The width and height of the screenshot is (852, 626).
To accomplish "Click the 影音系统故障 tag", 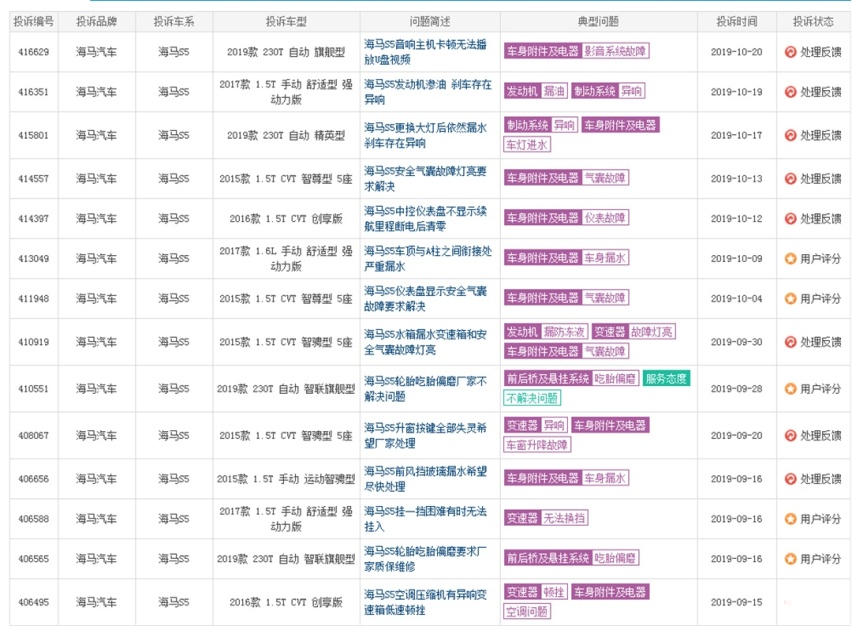I will pyautogui.click(x=615, y=51).
